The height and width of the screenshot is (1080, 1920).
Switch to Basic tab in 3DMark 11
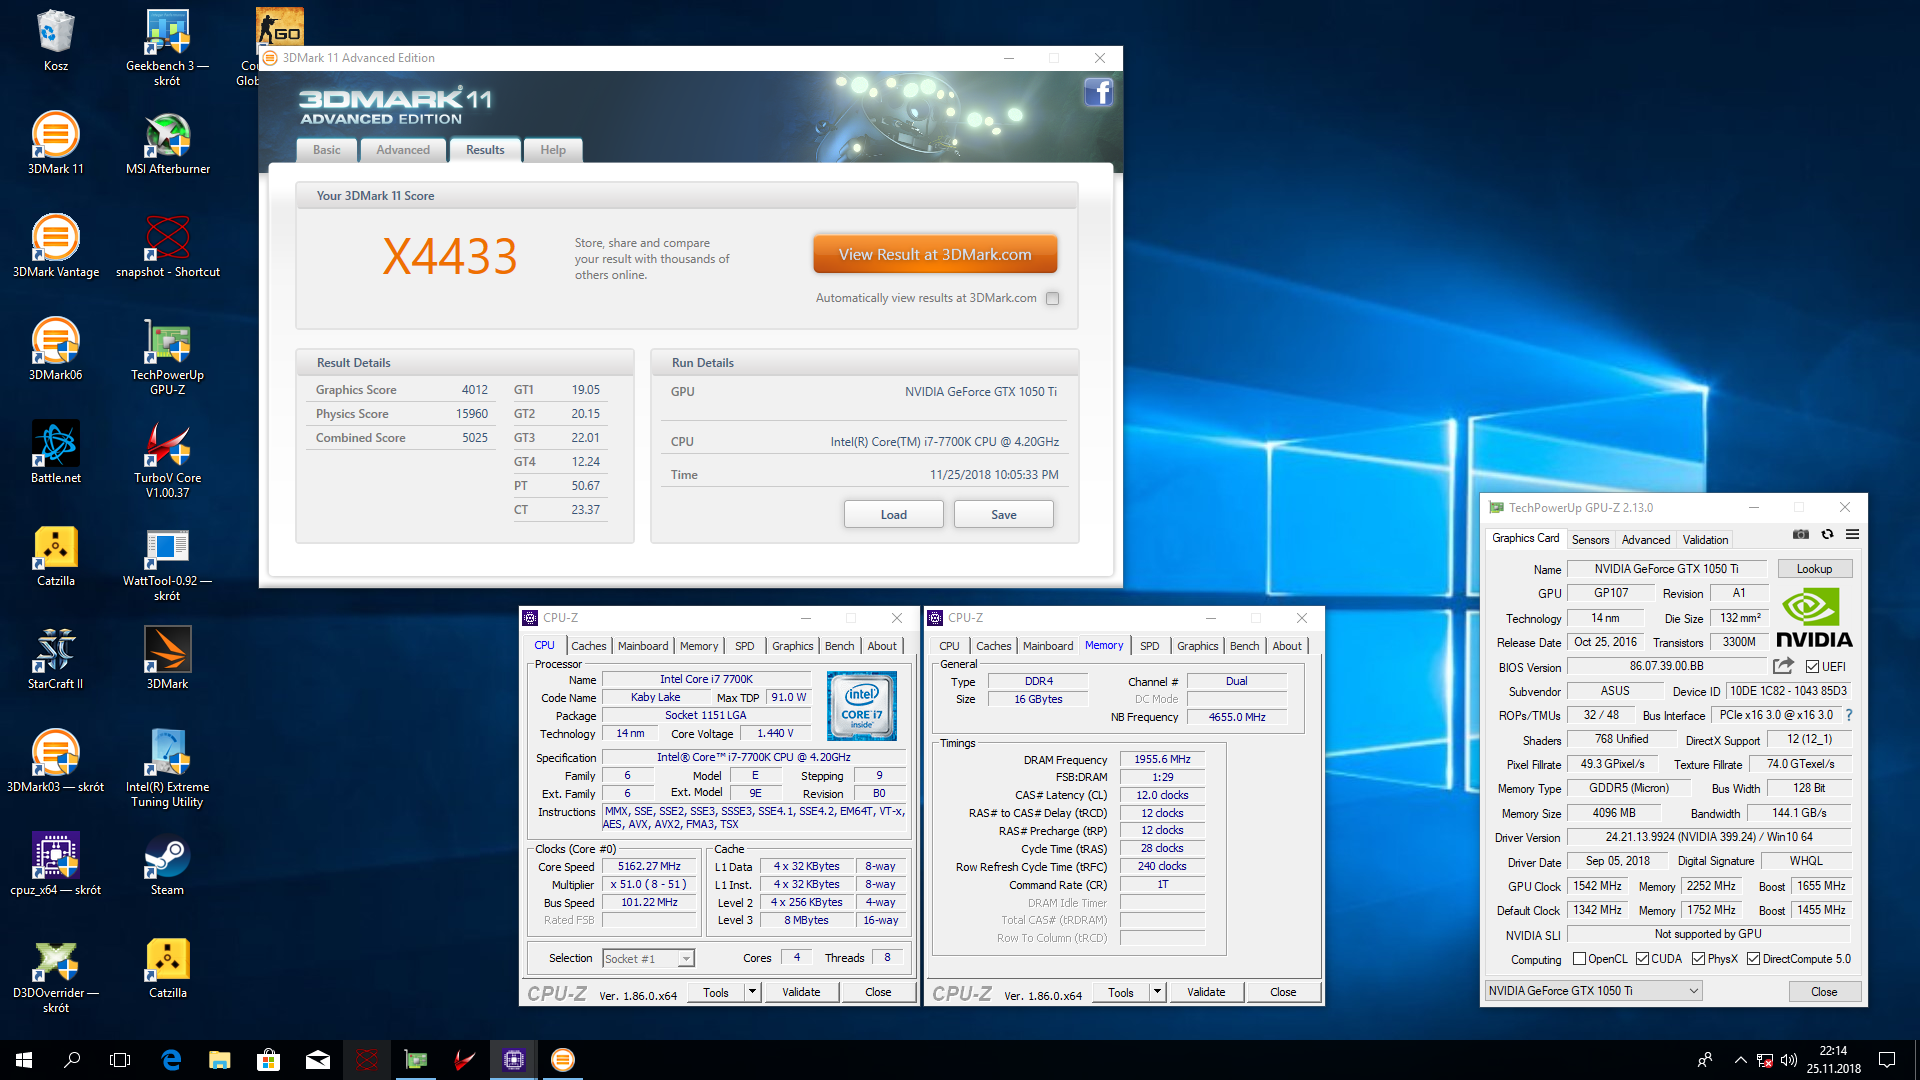pos(326,150)
